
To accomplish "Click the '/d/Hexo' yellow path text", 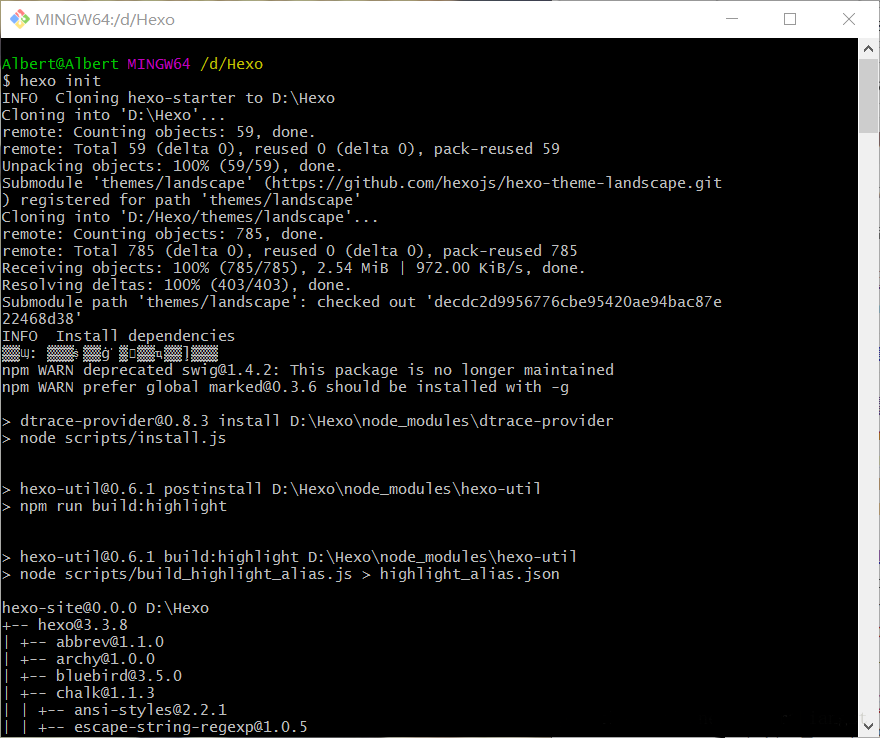I will point(231,64).
